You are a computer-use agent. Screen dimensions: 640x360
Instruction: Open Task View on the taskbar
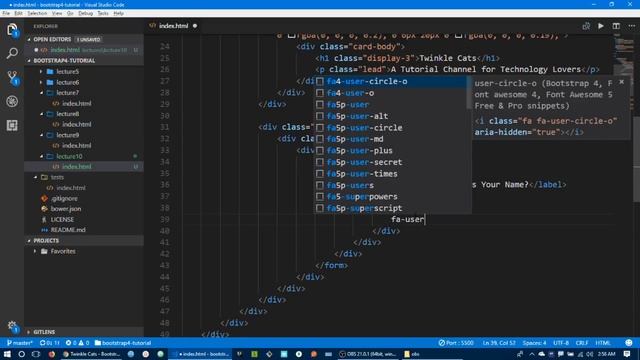tap(36, 354)
